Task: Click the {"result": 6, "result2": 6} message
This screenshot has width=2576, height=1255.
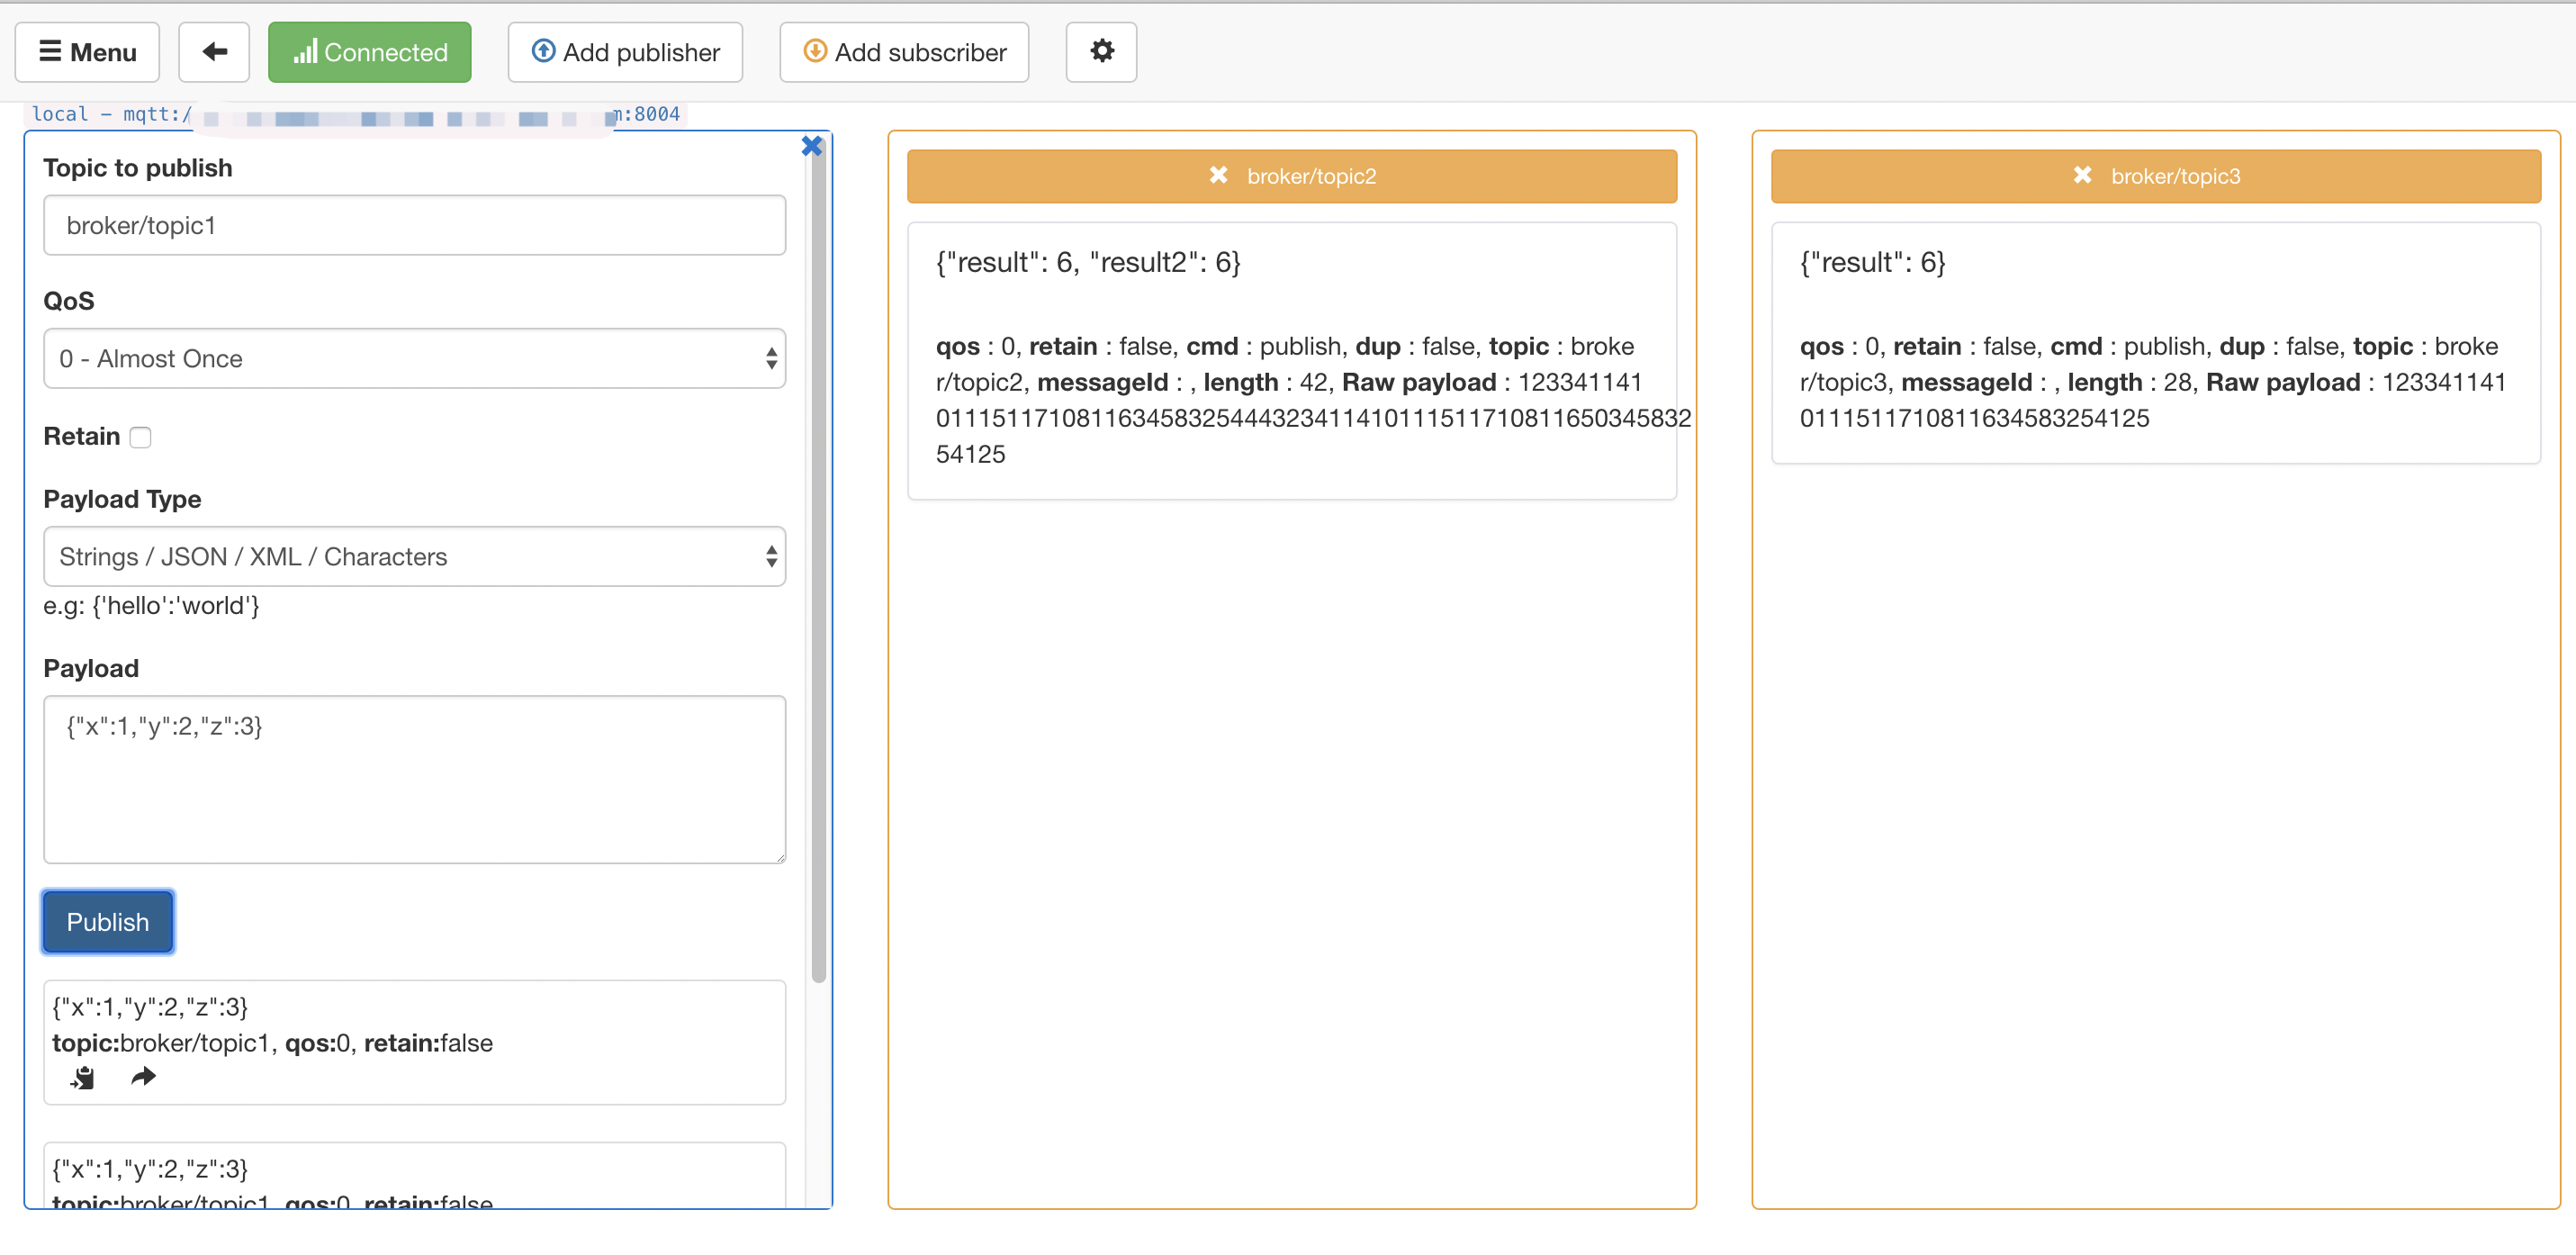Action: [x=1088, y=262]
